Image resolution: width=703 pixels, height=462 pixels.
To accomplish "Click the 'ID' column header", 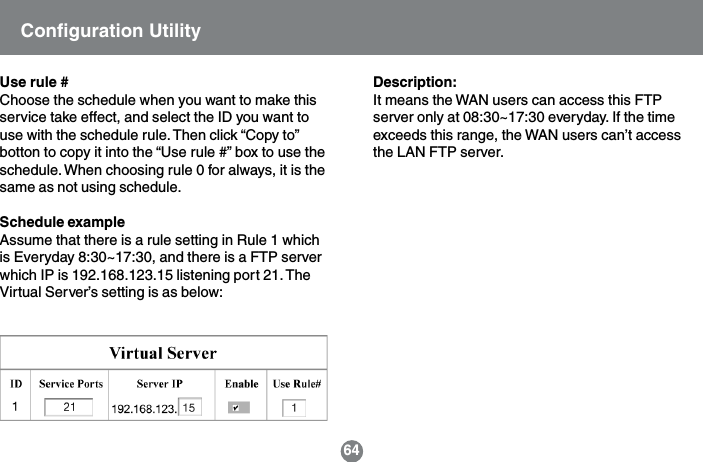I will pyautogui.click(x=16, y=384).
